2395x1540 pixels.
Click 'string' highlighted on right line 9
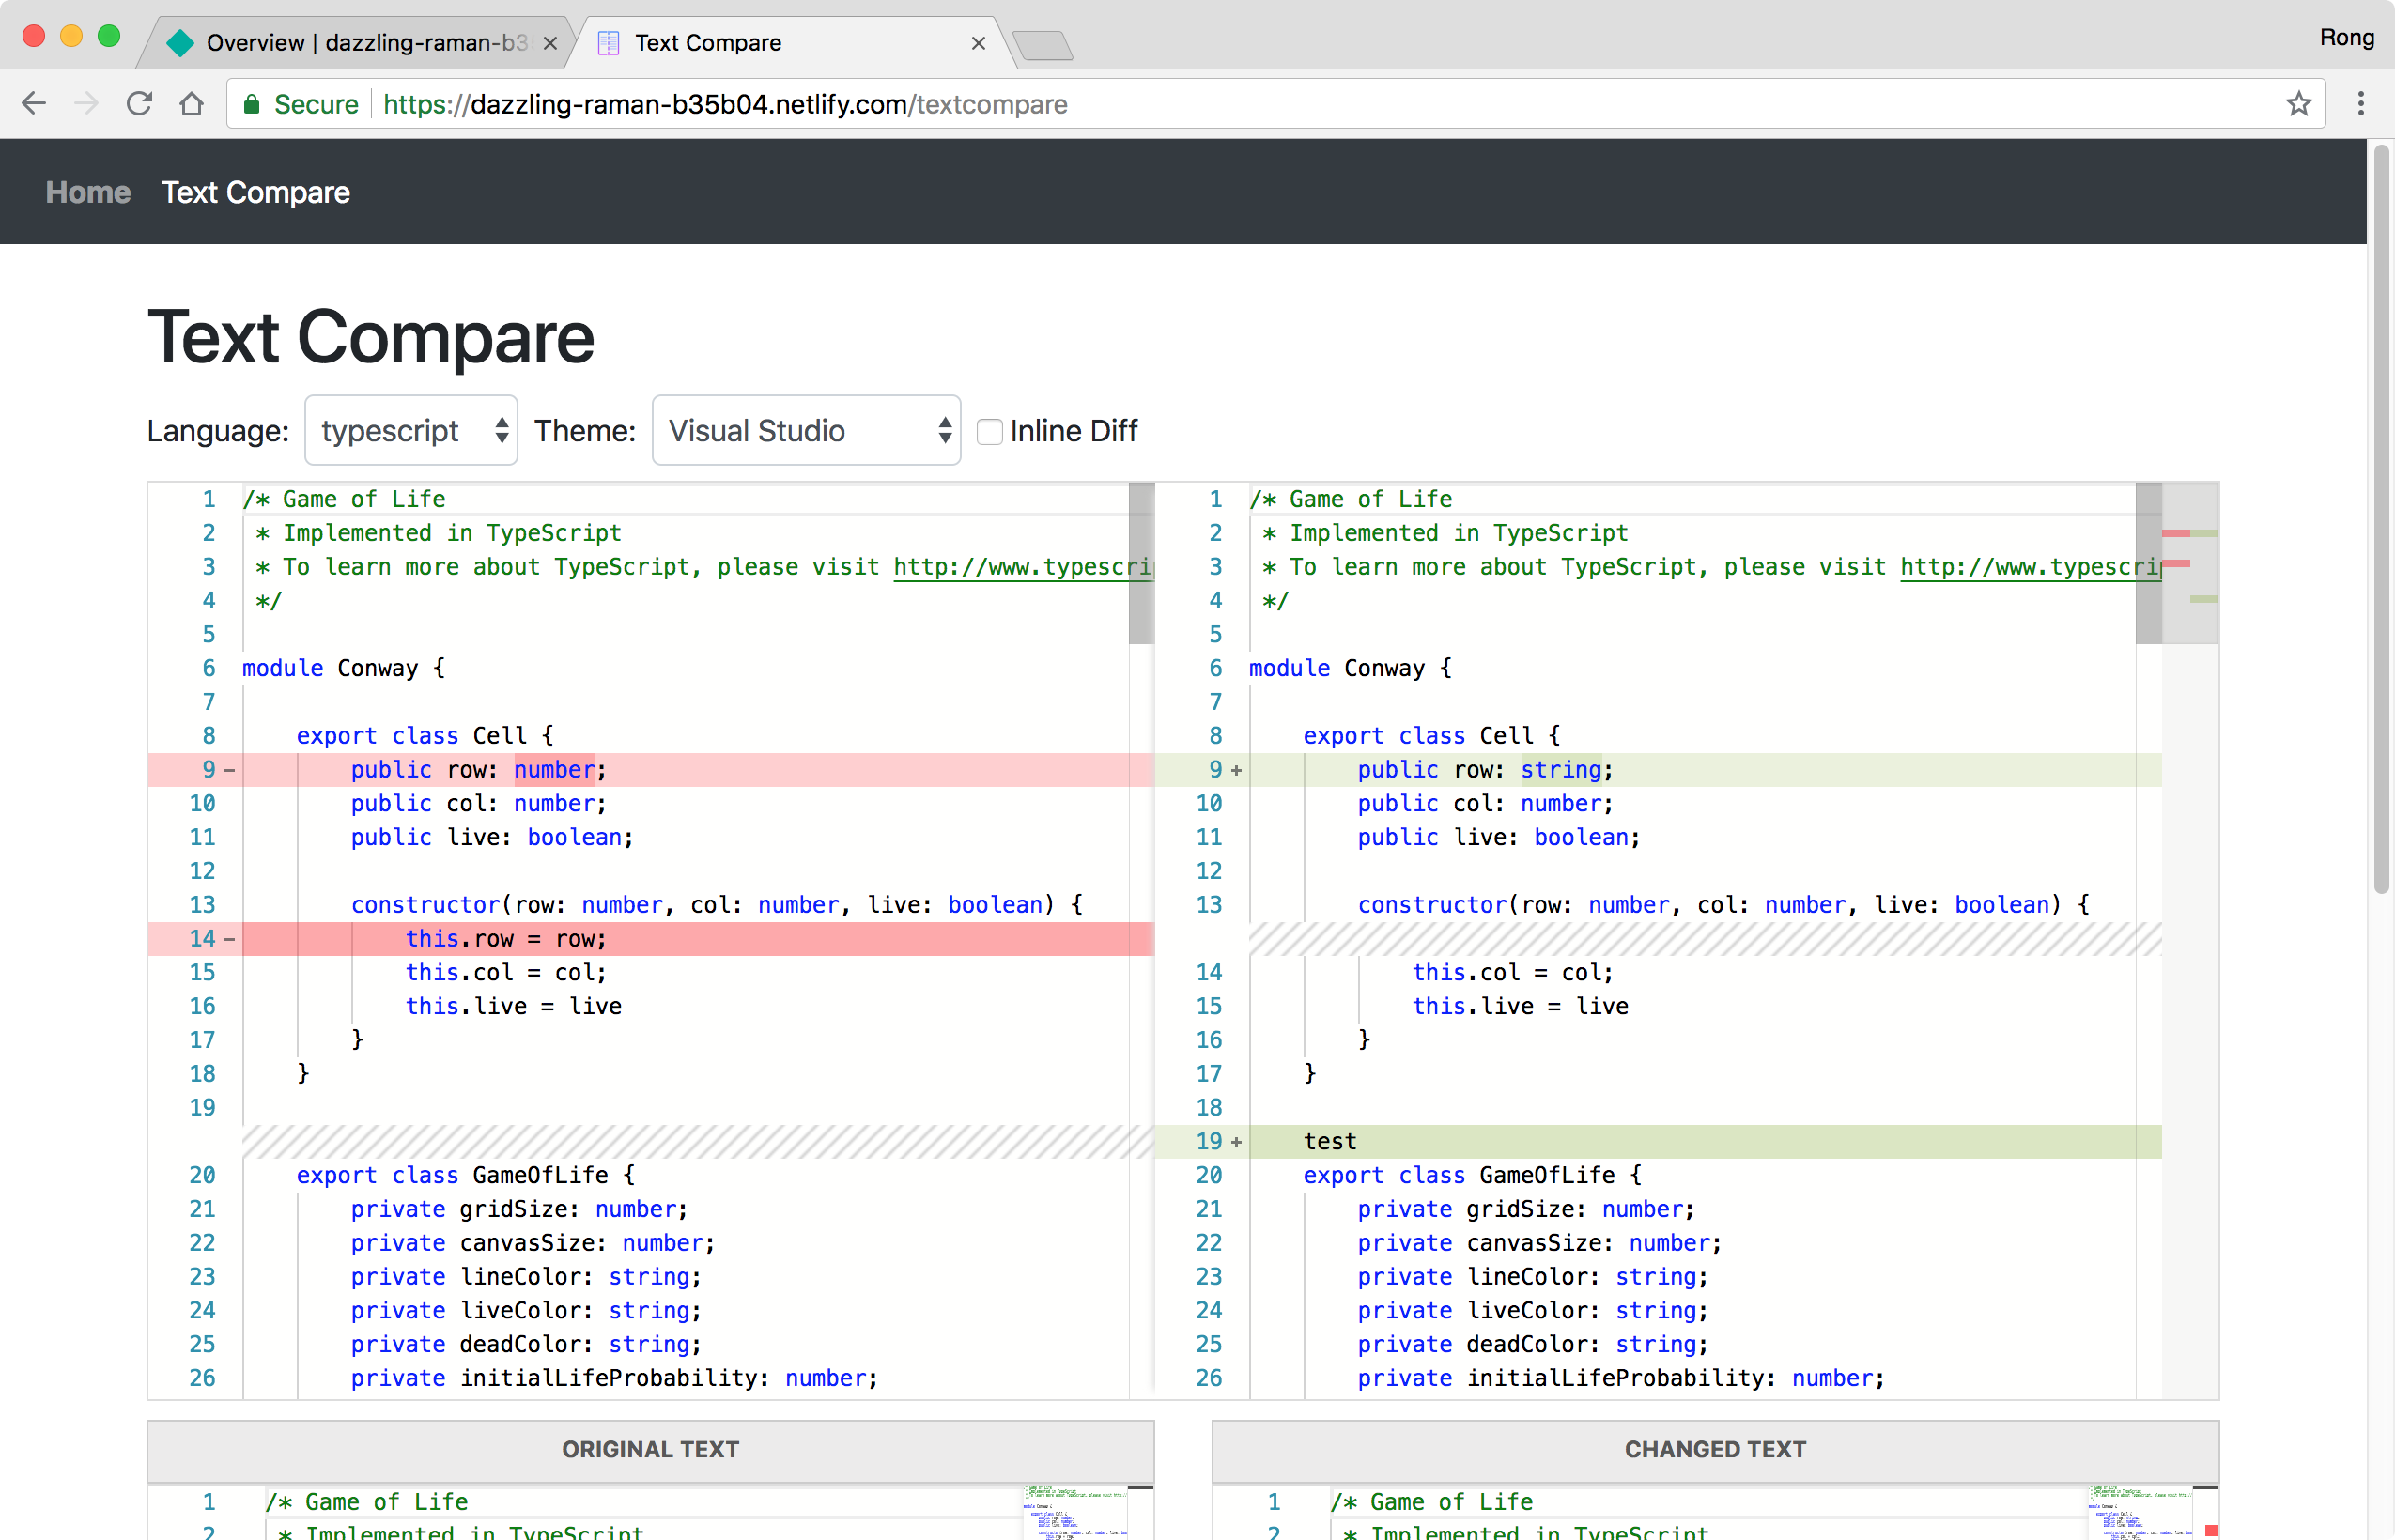(1561, 770)
